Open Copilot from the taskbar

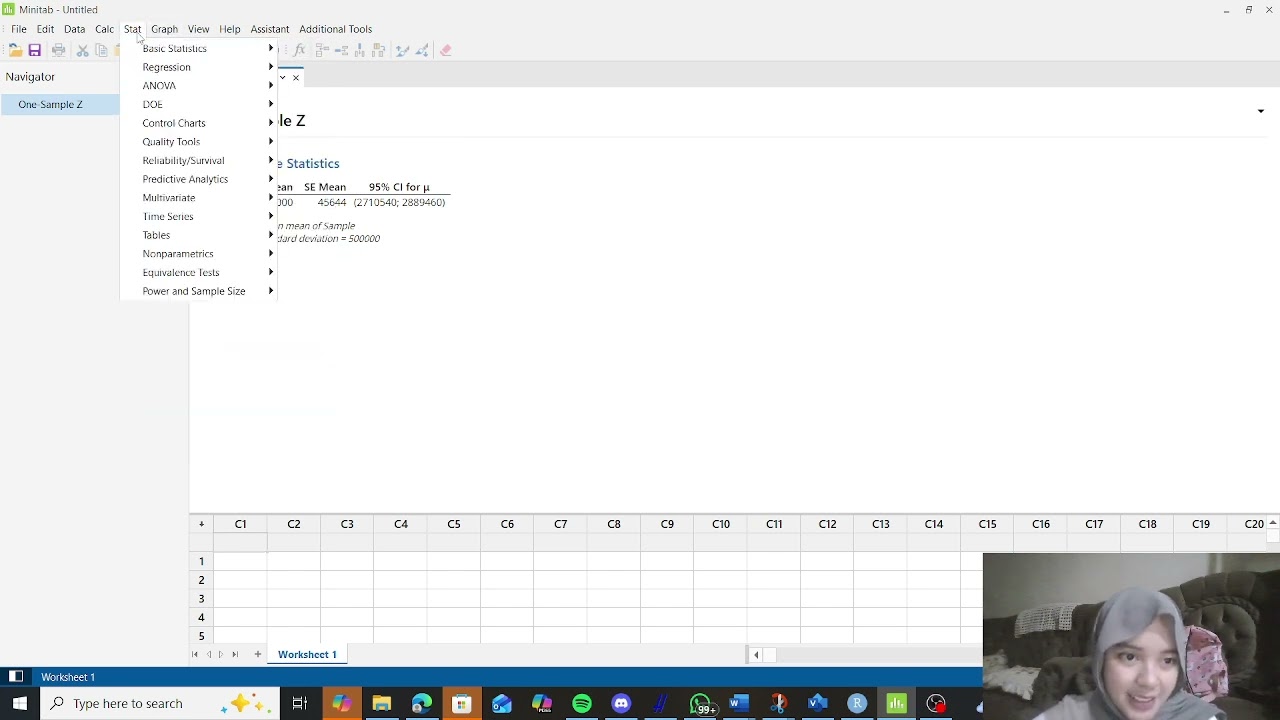(342, 703)
